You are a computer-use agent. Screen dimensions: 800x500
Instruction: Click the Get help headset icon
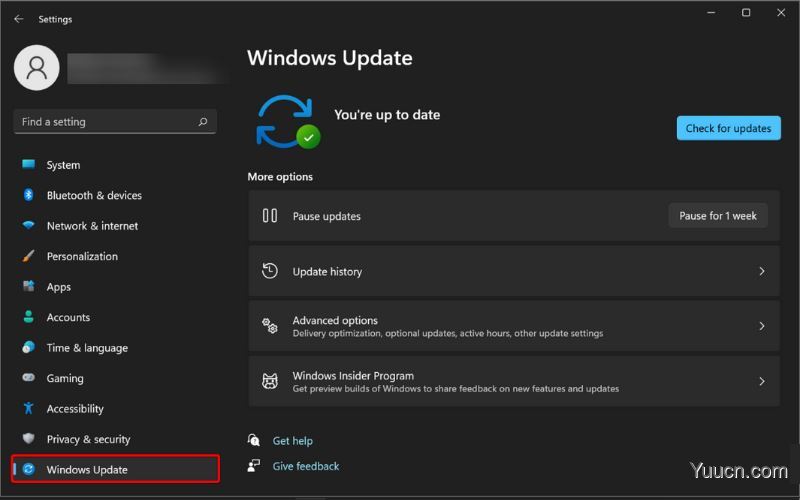click(x=254, y=440)
